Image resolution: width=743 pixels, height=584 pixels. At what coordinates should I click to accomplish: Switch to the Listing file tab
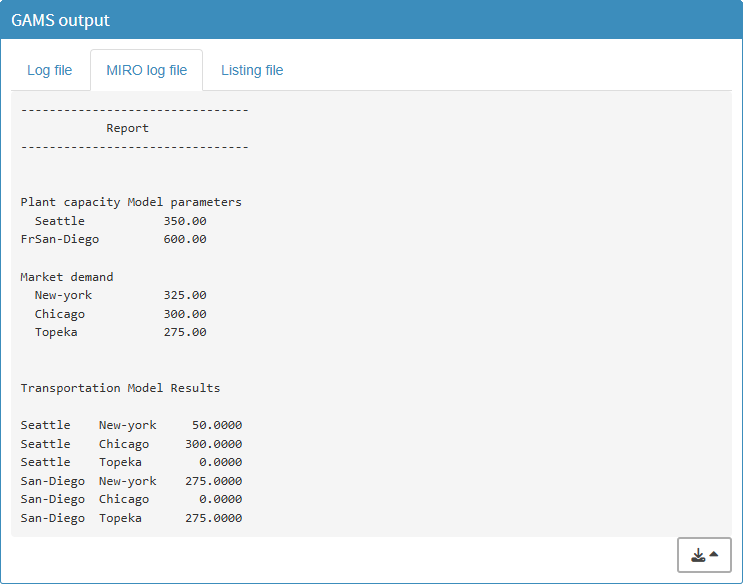coord(252,70)
